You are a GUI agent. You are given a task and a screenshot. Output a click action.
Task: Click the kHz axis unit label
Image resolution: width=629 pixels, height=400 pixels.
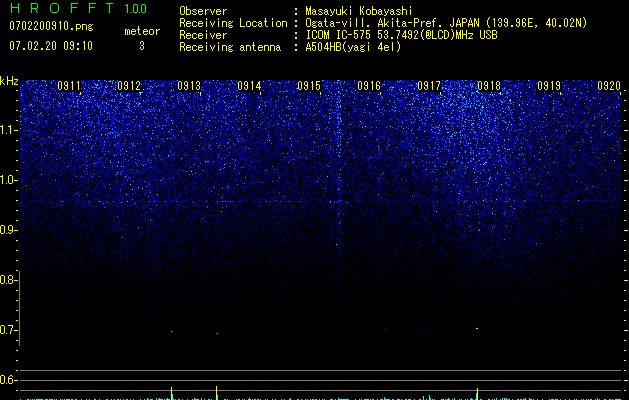coord(9,81)
